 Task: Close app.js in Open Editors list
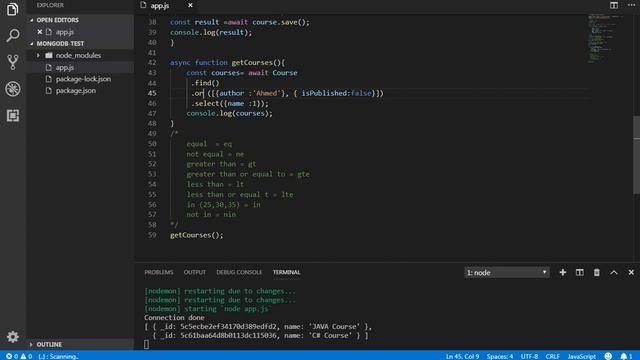(40, 31)
